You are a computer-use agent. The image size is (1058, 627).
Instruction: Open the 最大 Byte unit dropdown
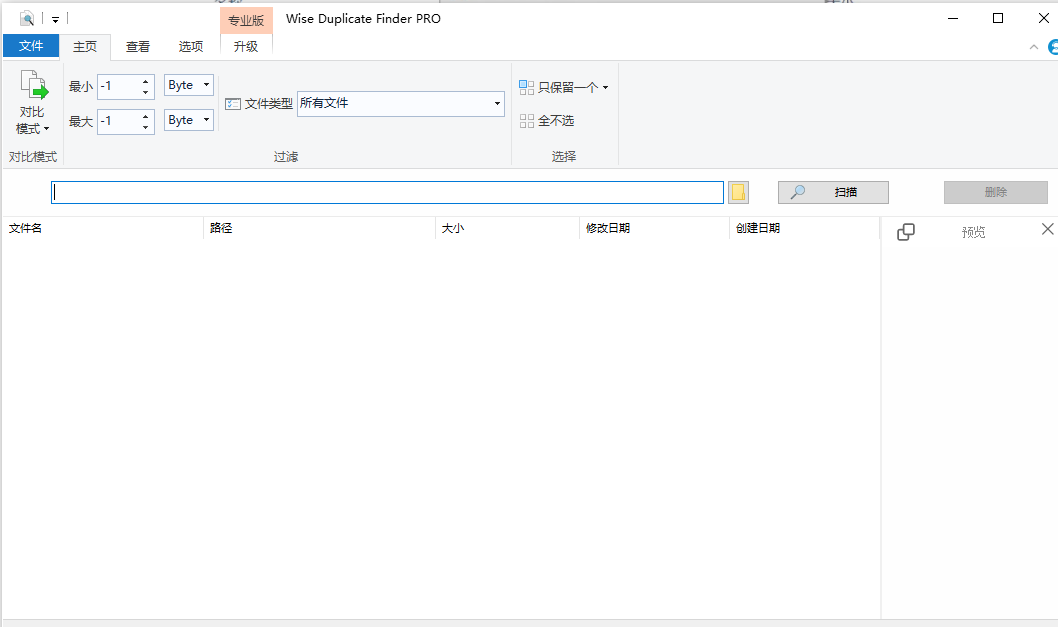pyautogui.click(x=189, y=120)
